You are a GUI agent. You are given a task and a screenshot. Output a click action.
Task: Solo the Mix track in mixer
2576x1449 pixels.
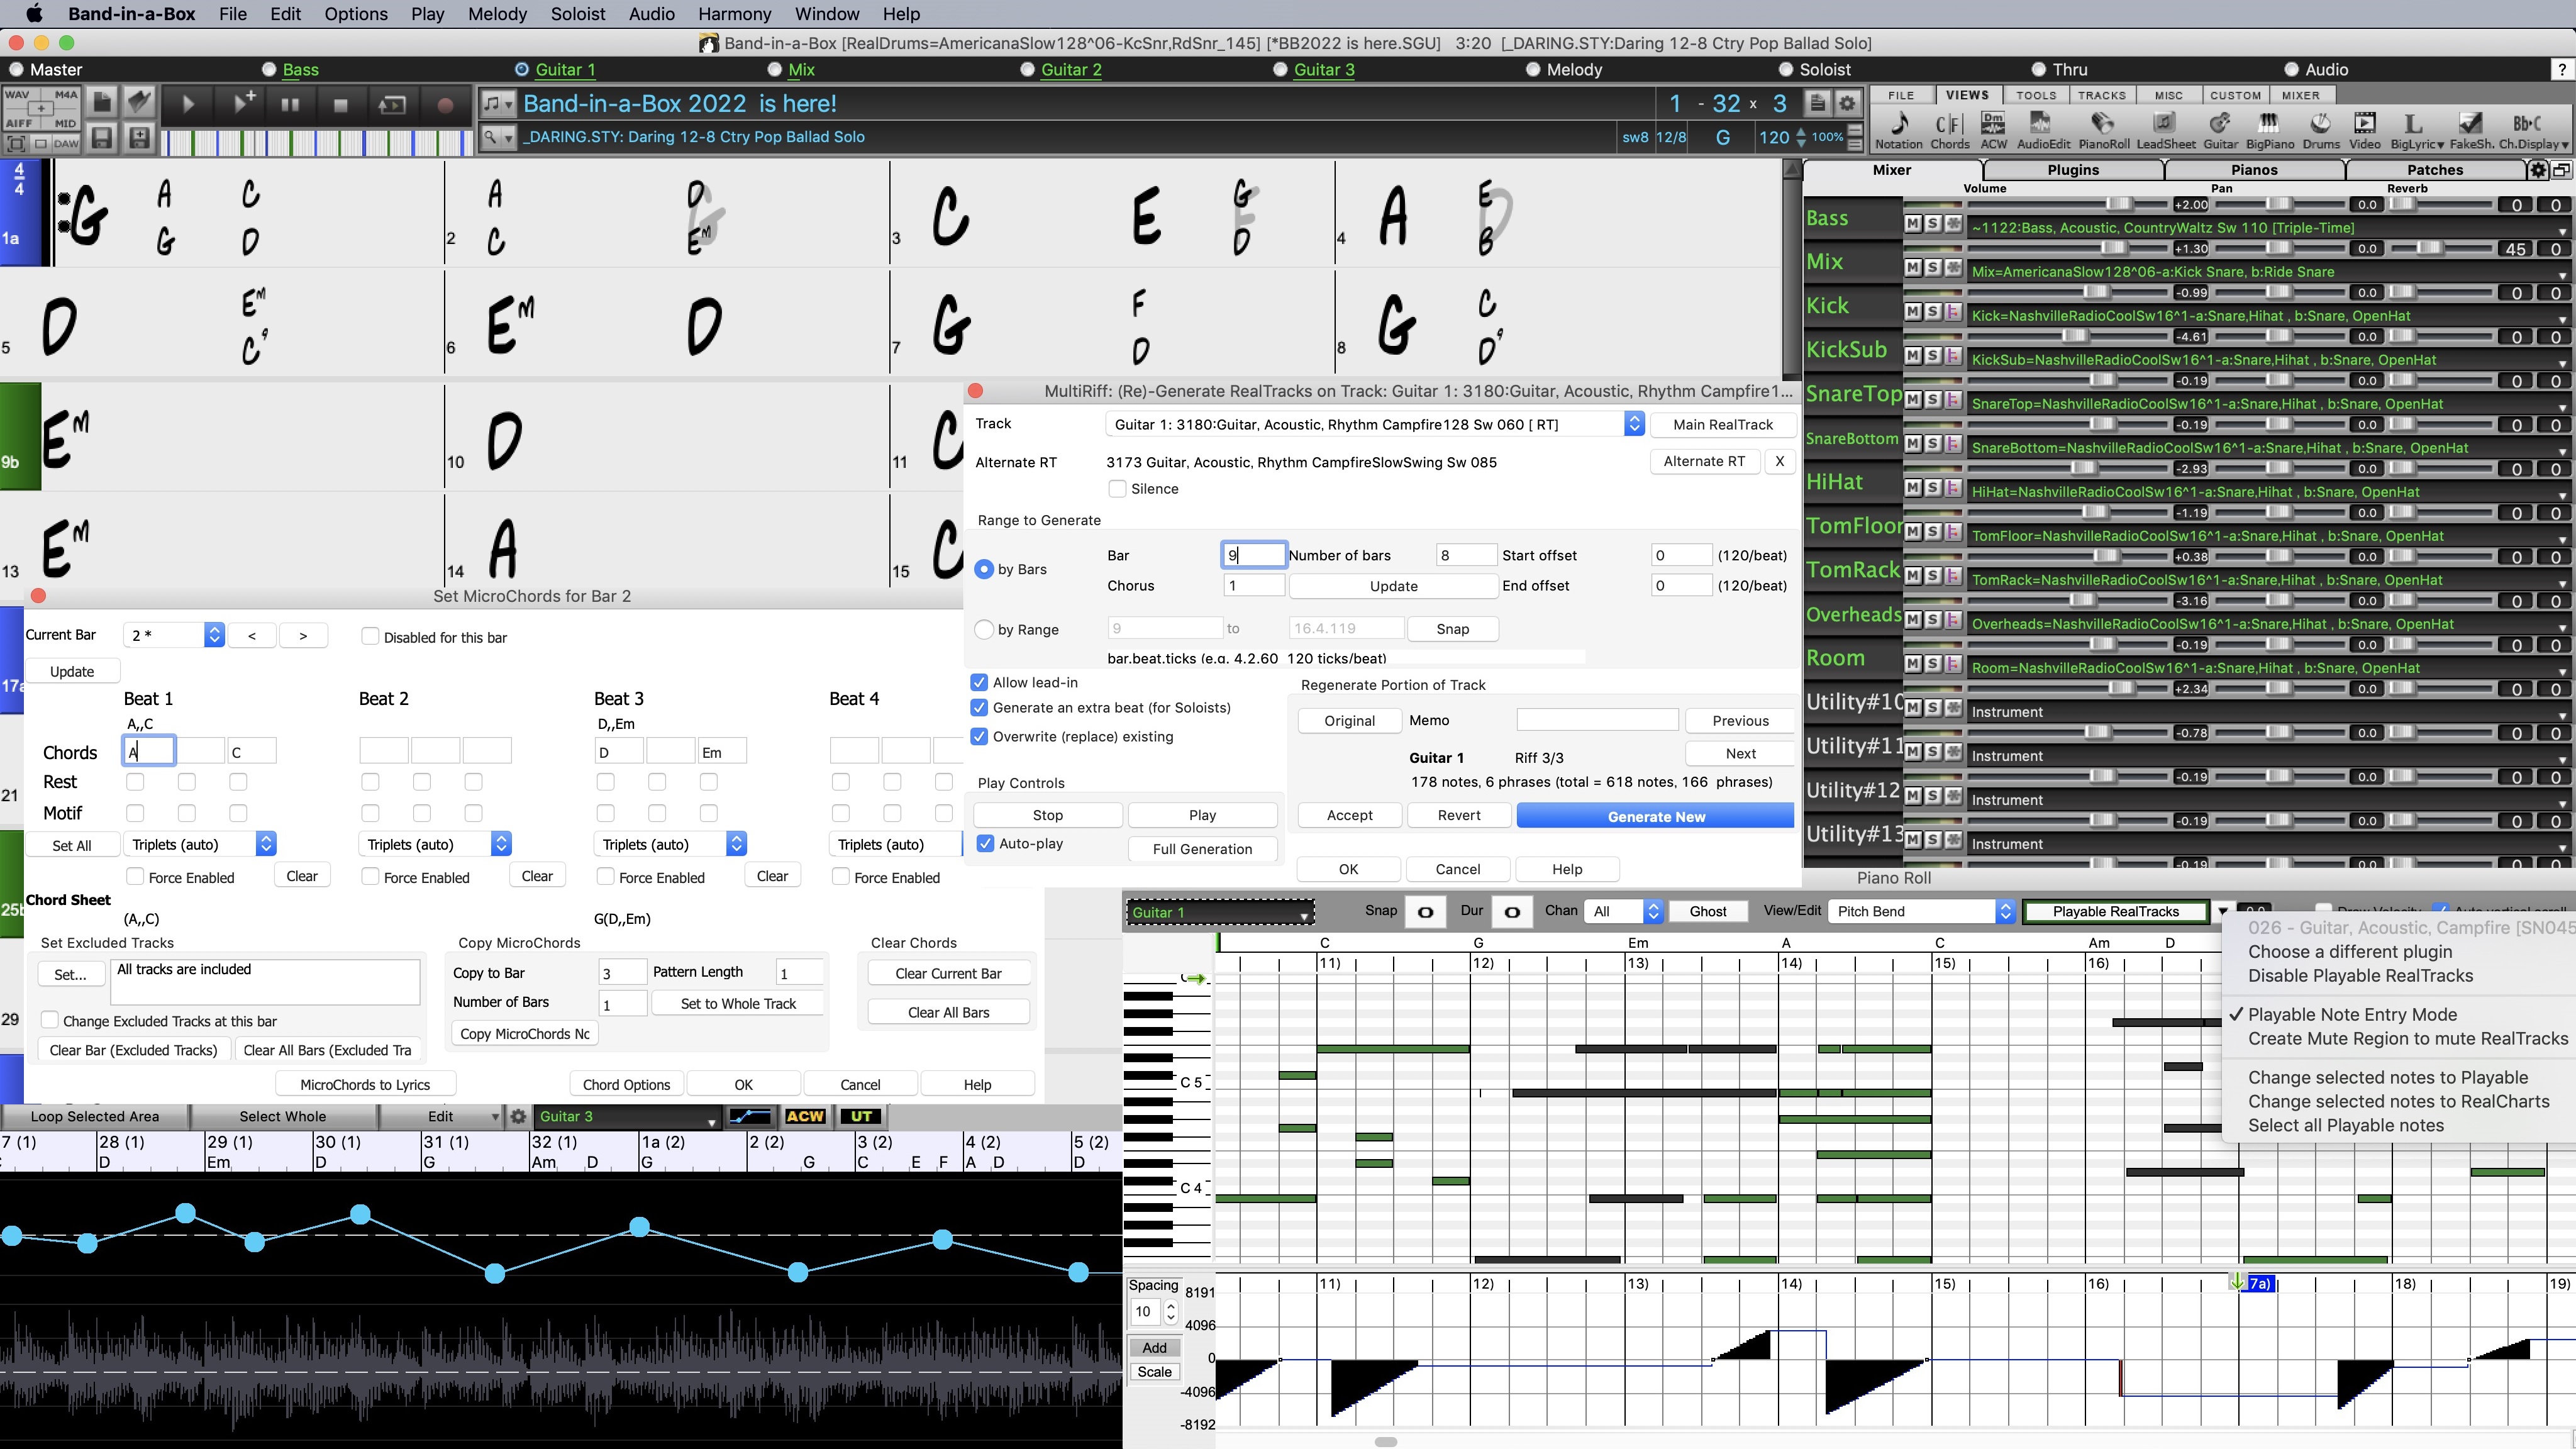(x=1933, y=267)
